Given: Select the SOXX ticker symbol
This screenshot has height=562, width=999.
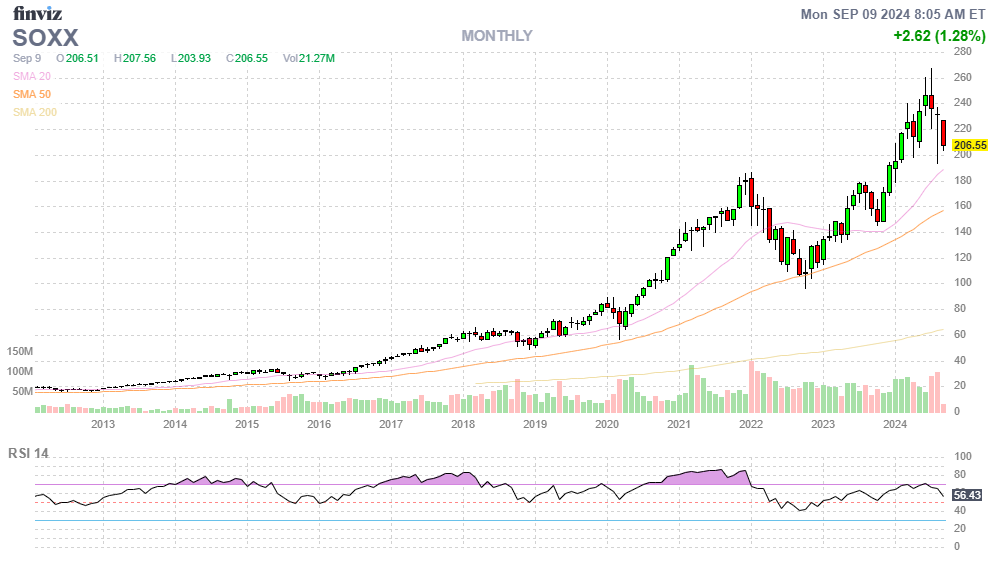Looking at the screenshot, I should [45, 38].
